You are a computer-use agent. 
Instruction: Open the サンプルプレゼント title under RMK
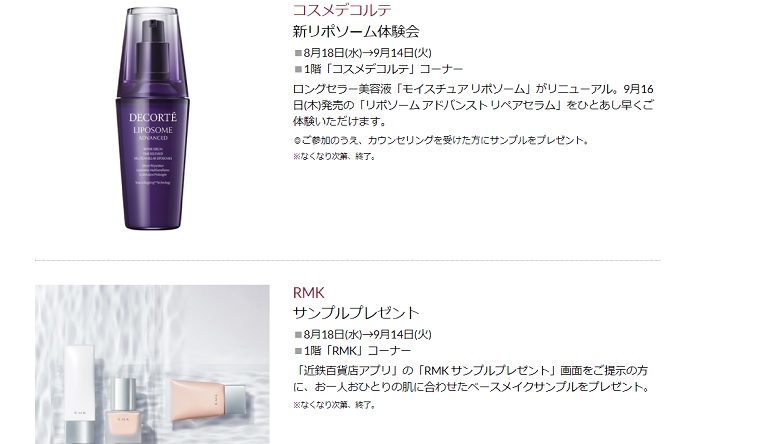tap(356, 313)
